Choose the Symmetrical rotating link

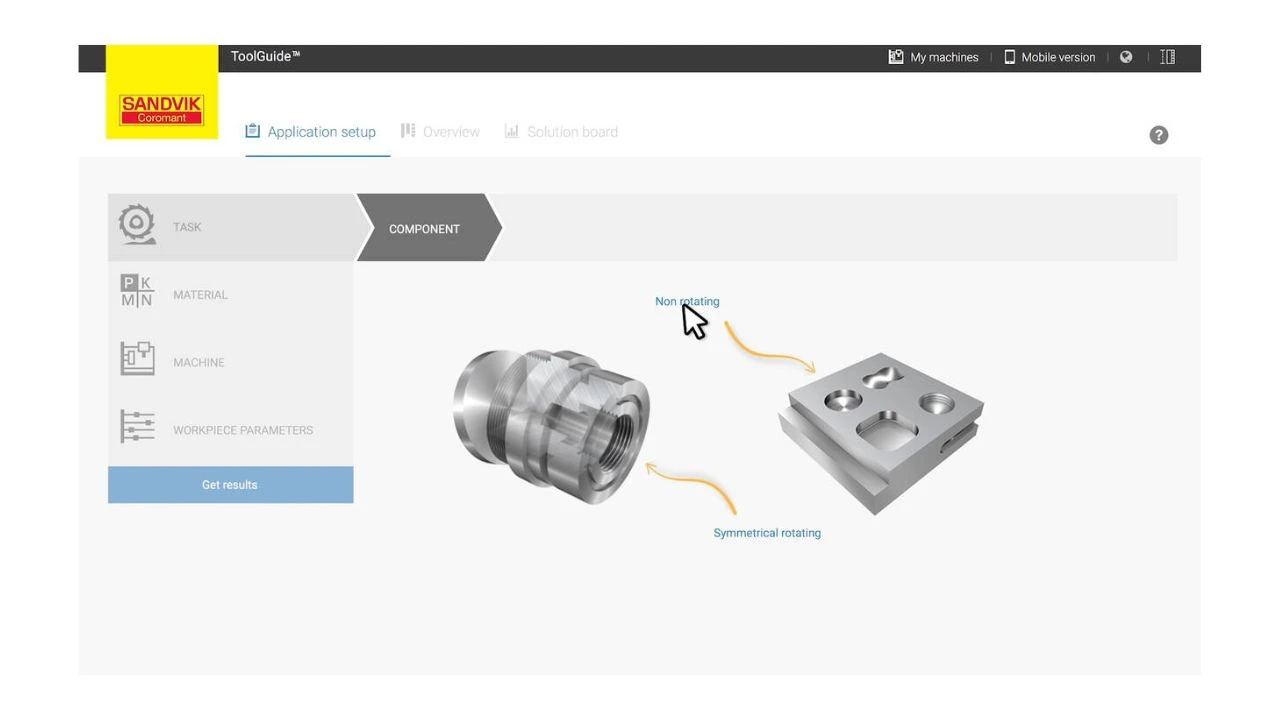point(767,533)
